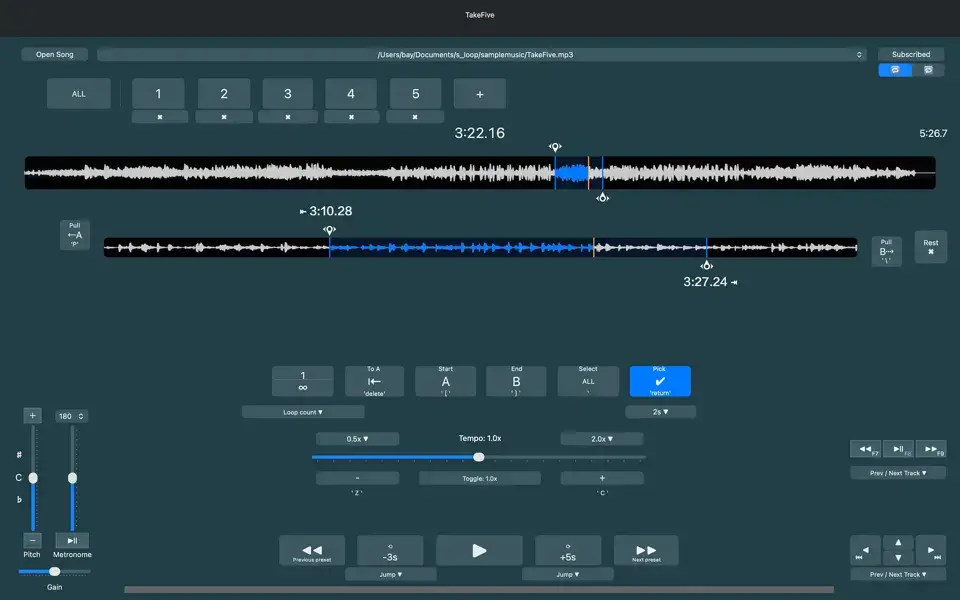Open the Loop count dropdown
Image resolution: width=960 pixels, height=600 pixels.
pyautogui.click(x=303, y=412)
